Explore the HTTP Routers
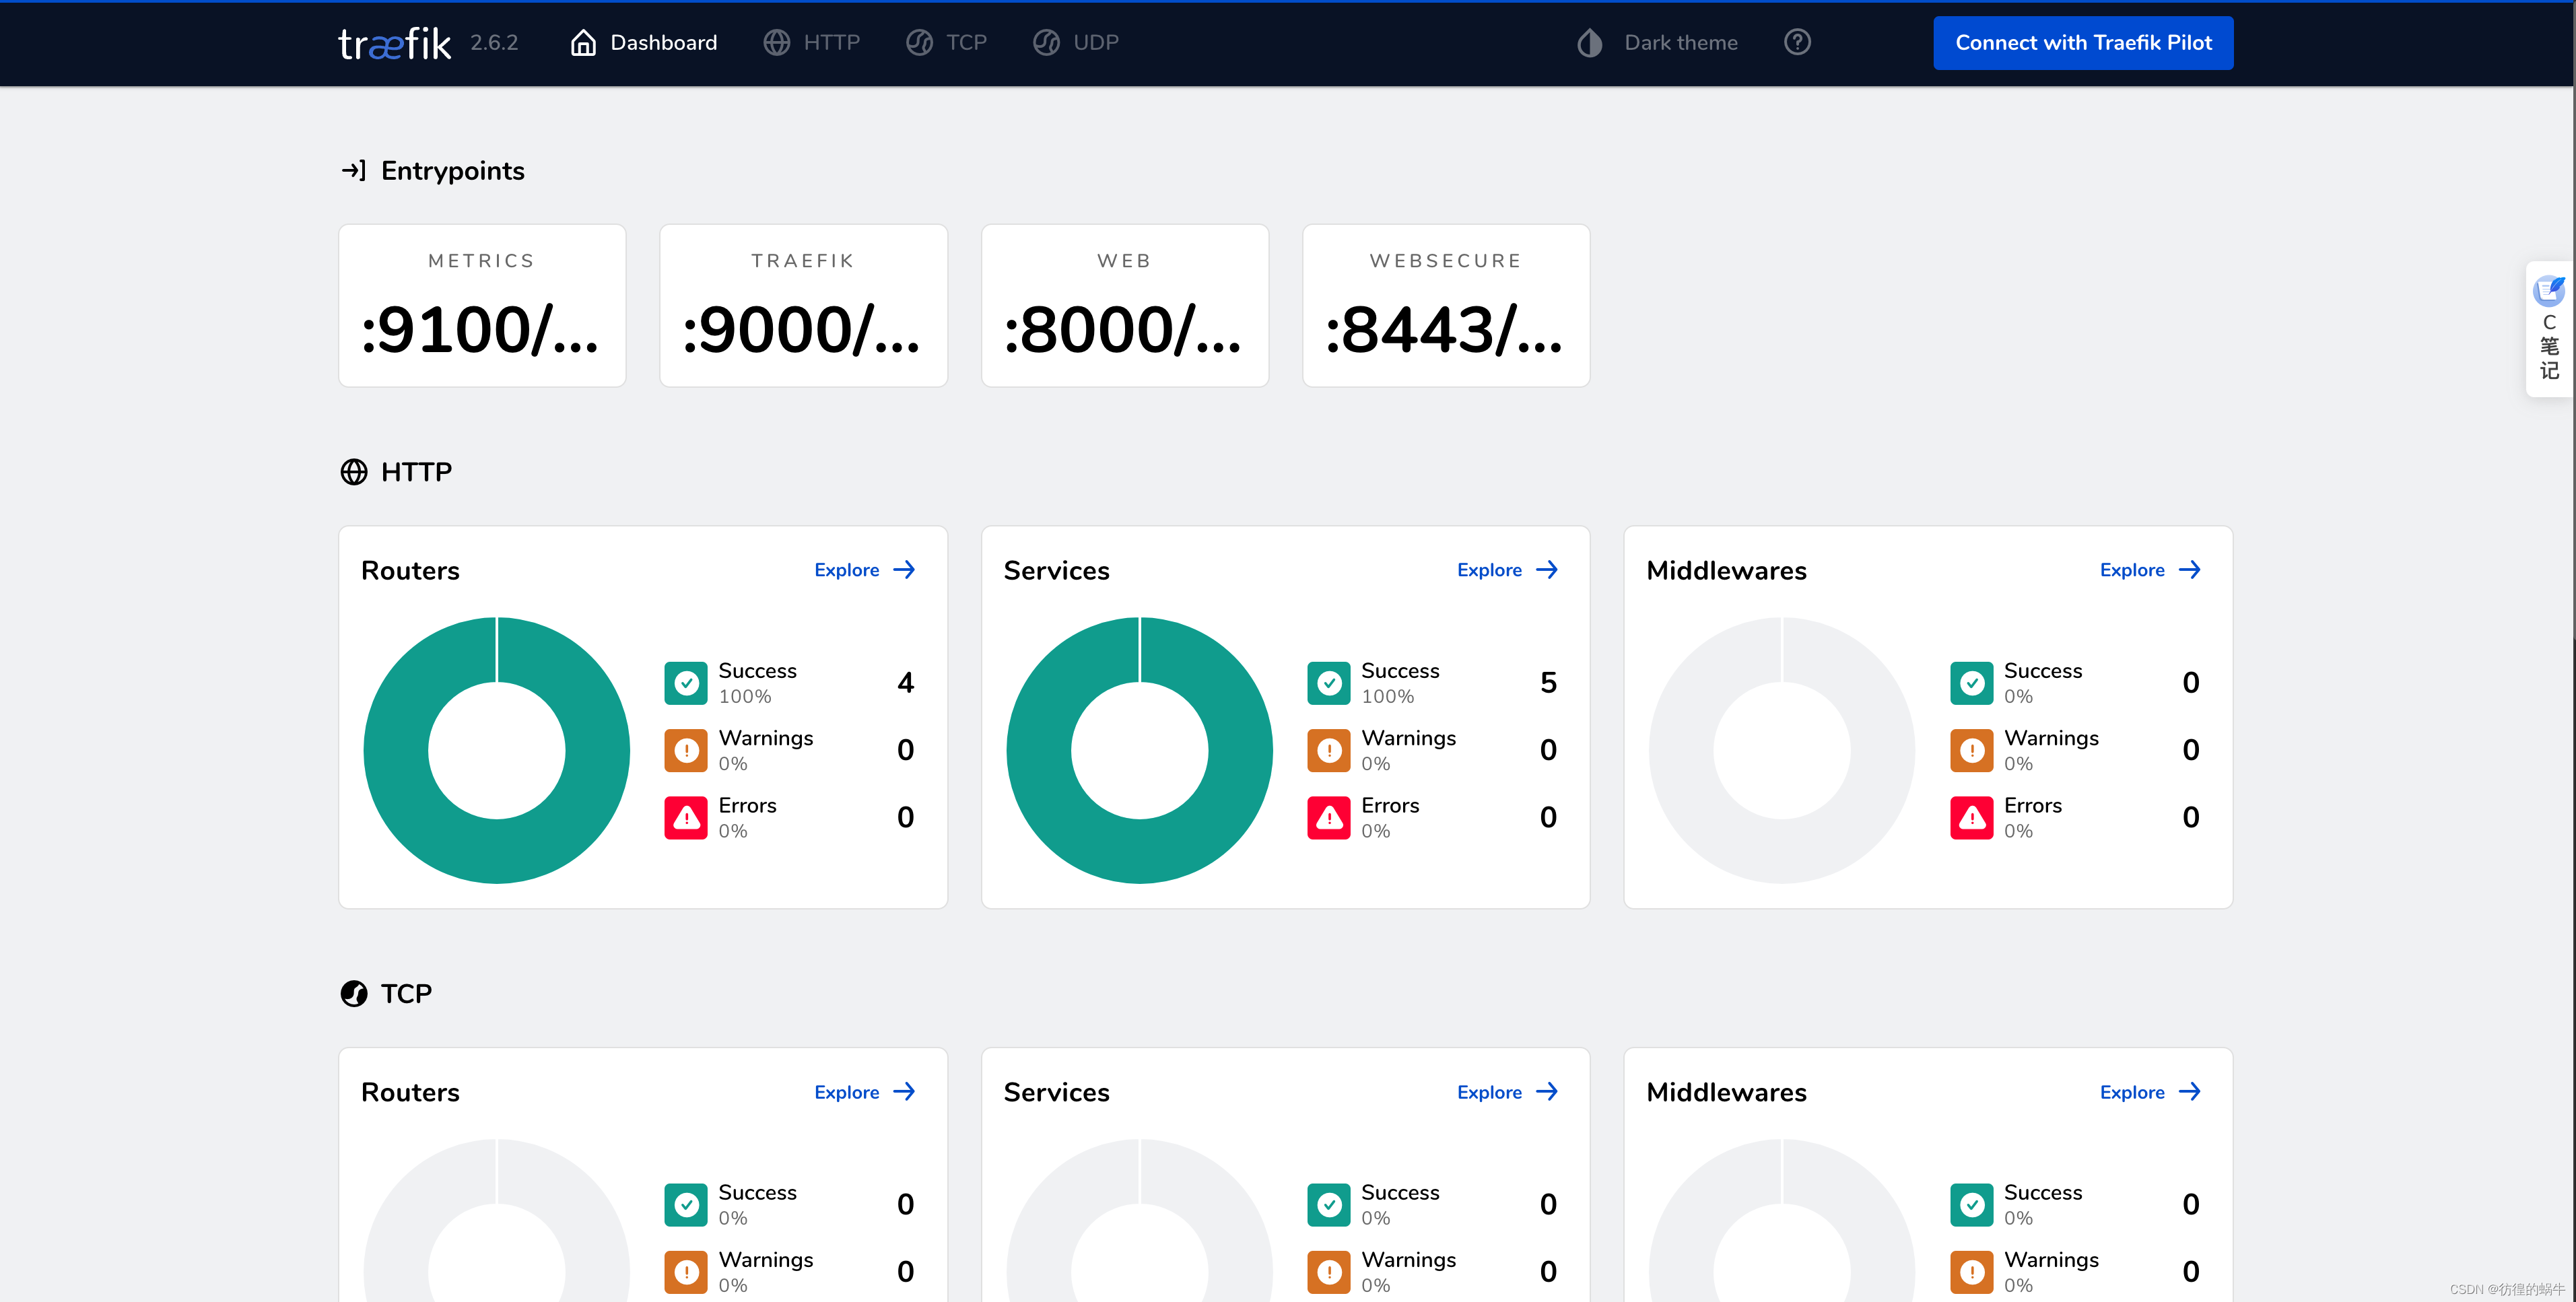Image resolution: width=2576 pixels, height=1302 pixels. (864, 570)
